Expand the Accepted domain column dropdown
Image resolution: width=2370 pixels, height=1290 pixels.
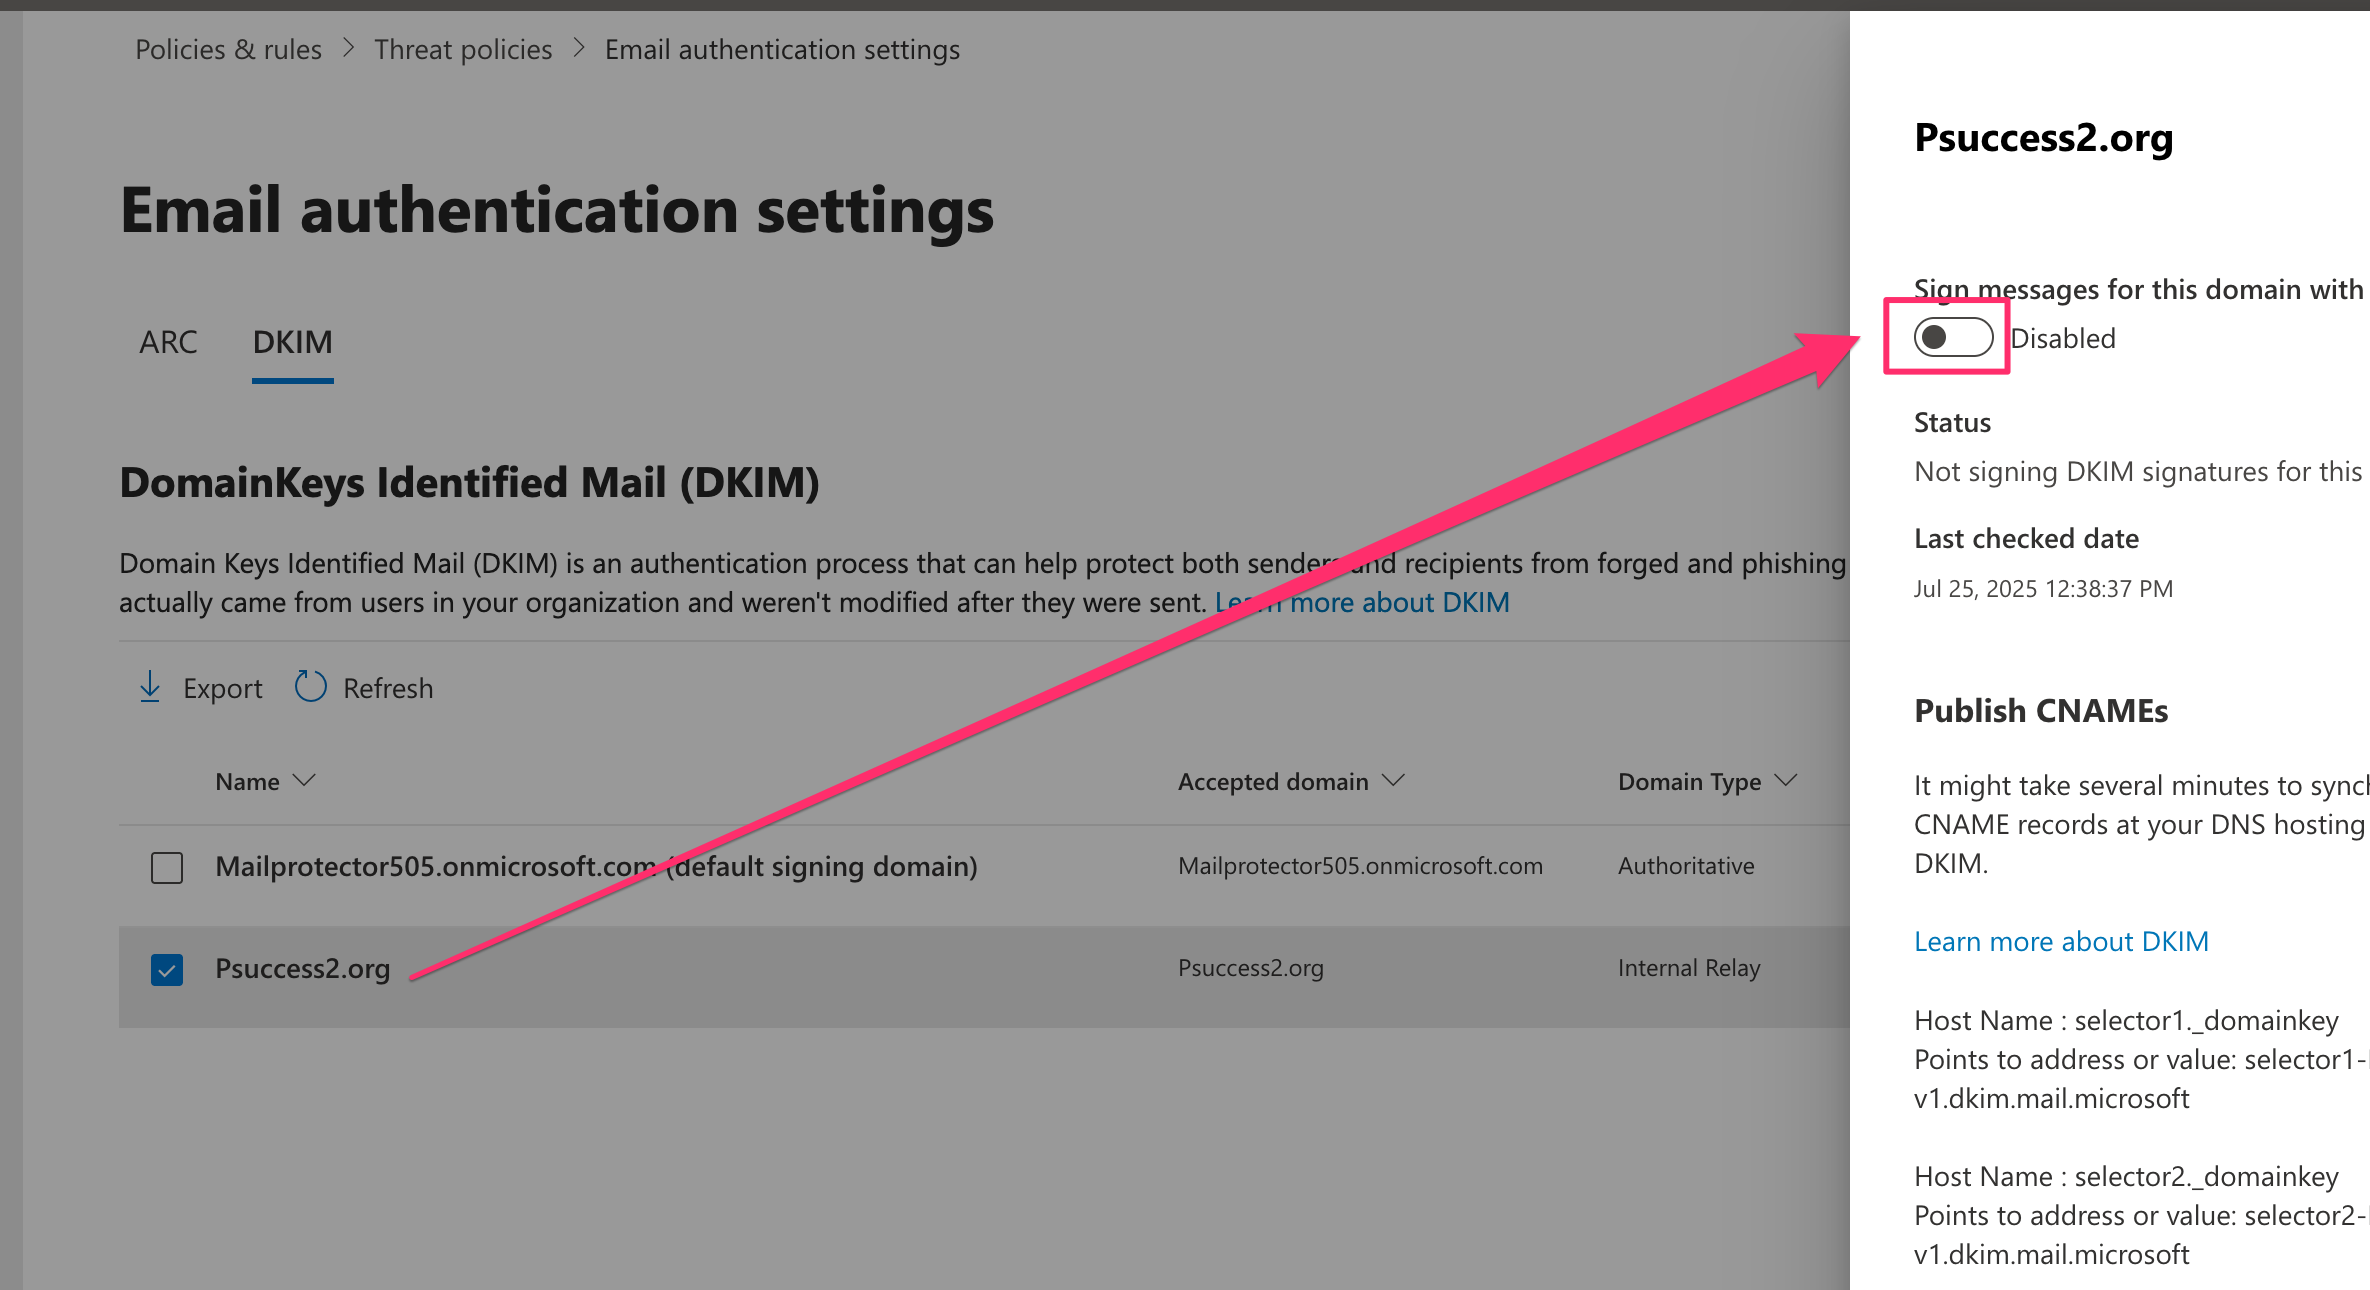pos(1393,780)
